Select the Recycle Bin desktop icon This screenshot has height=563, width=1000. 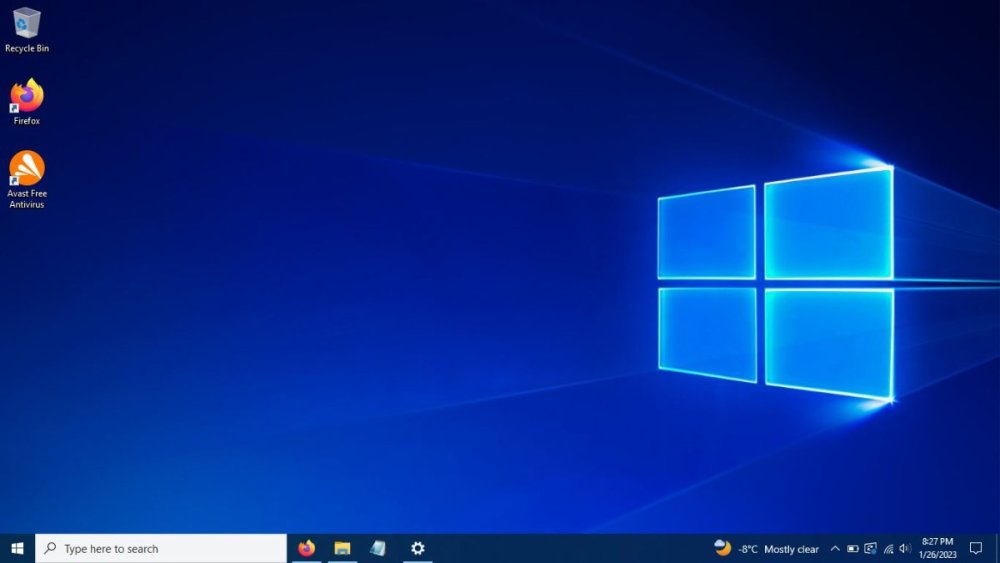pyautogui.click(x=27, y=27)
